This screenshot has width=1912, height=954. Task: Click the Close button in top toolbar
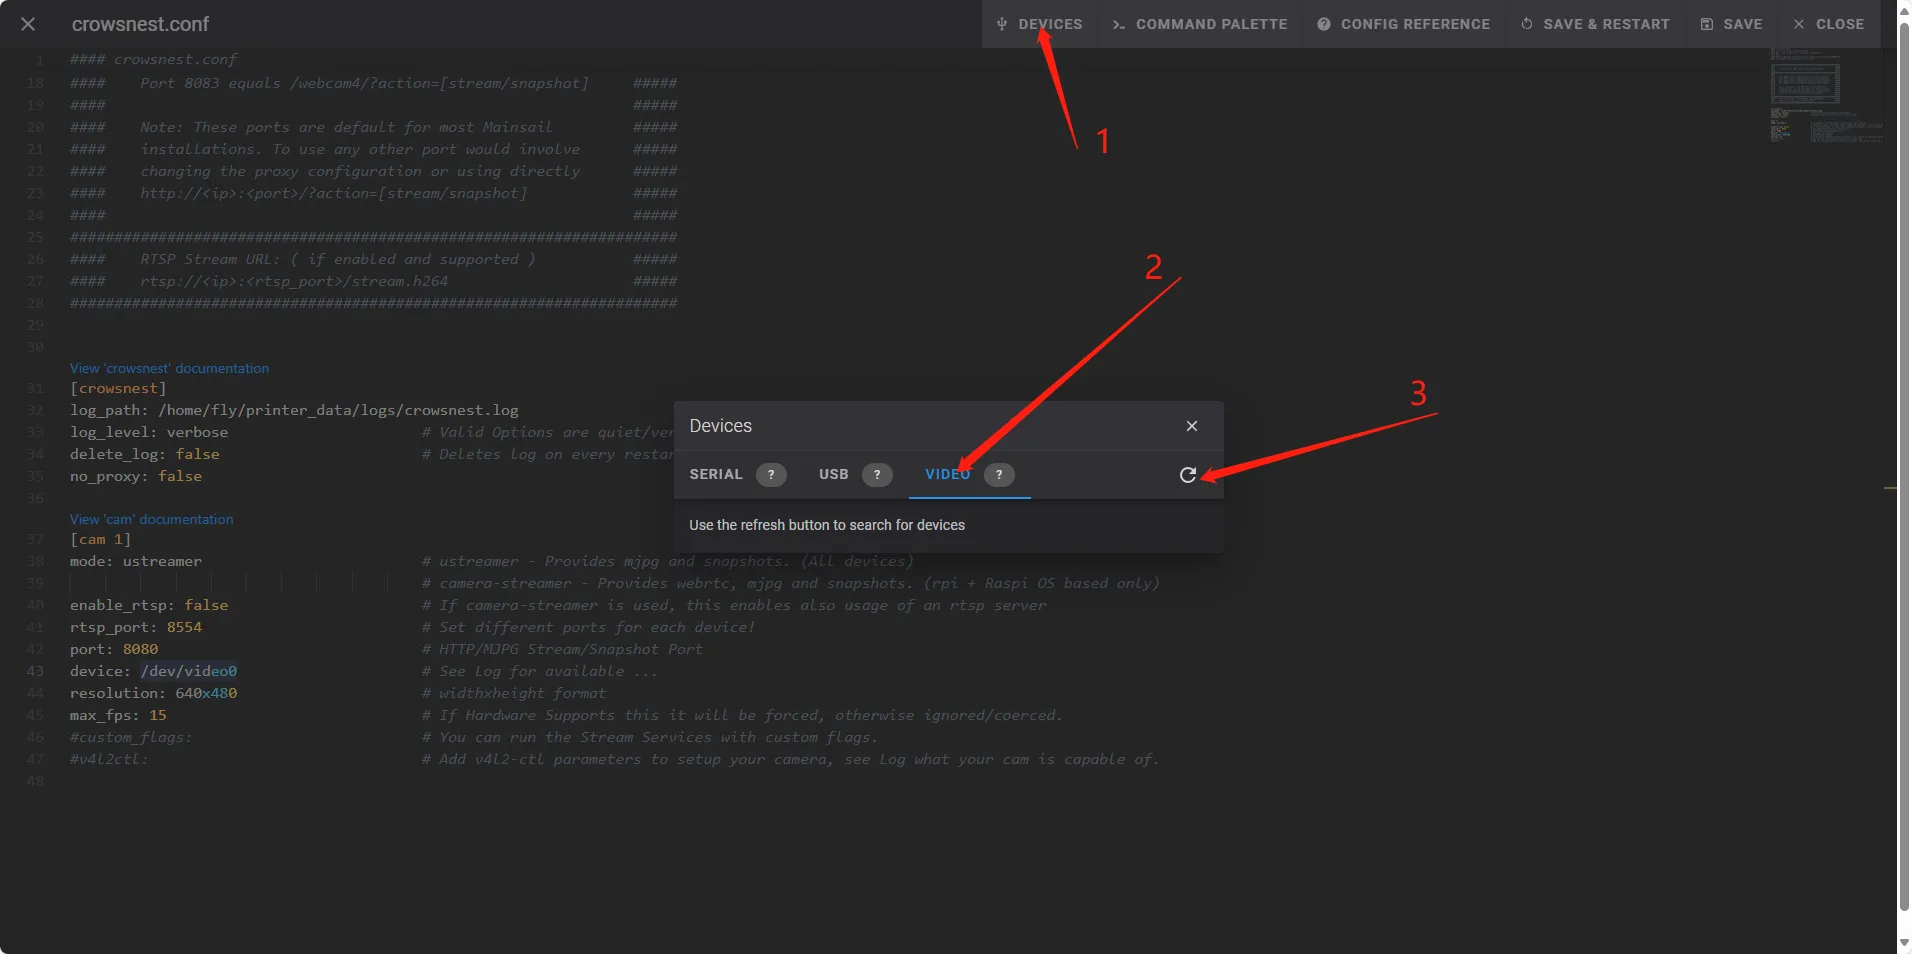[x=1828, y=24]
